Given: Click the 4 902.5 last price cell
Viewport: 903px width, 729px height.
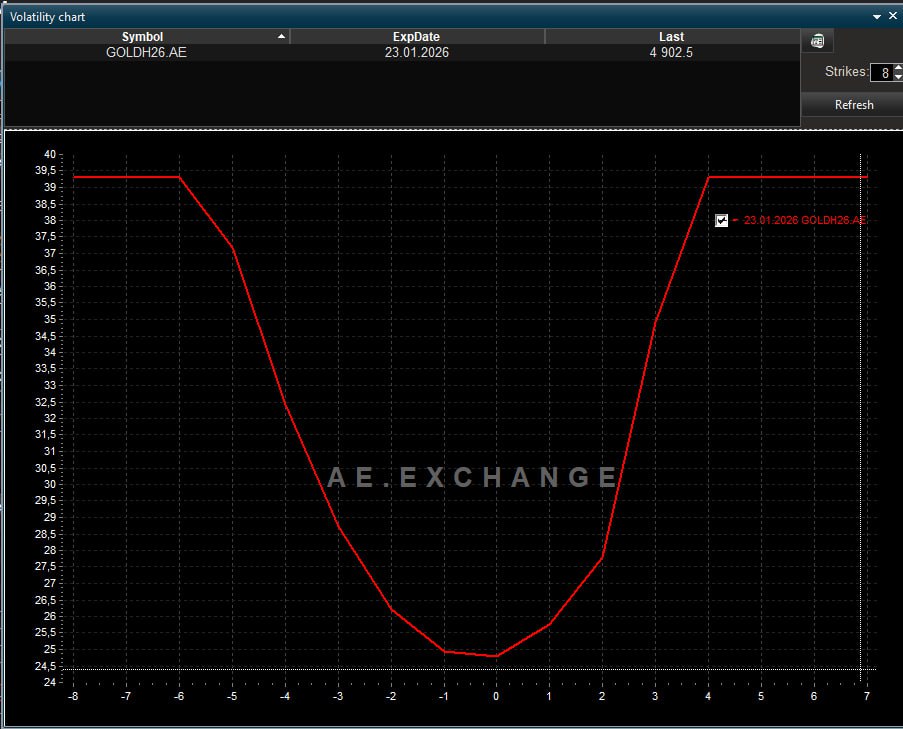Looking at the screenshot, I should (x=671, y=52).
